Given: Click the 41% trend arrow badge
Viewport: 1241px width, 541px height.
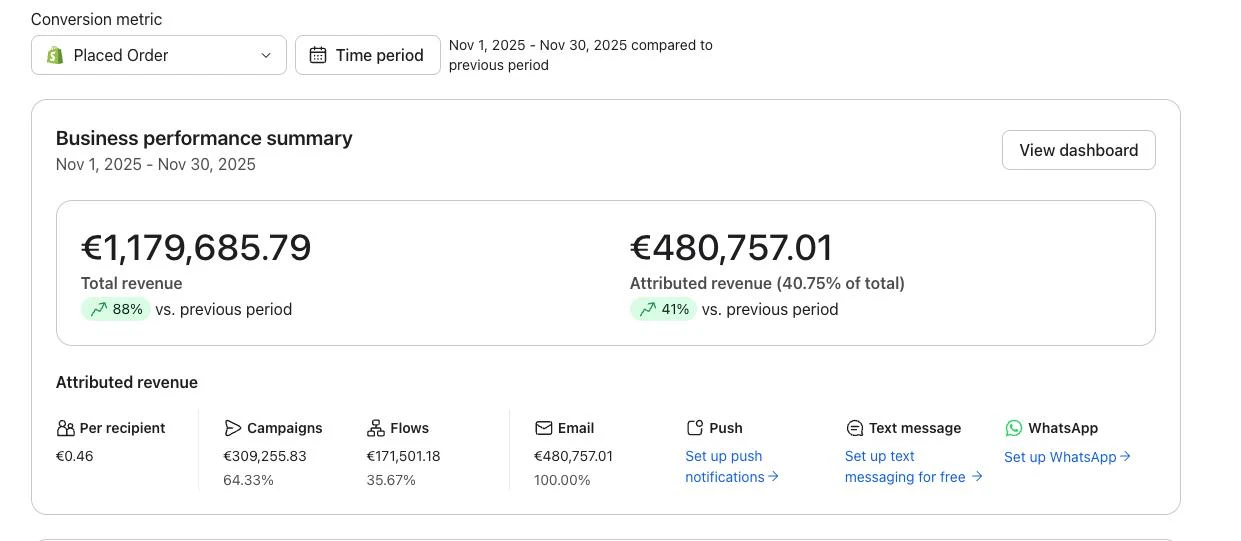Looking at the screenshot, I should pos(663,309).
